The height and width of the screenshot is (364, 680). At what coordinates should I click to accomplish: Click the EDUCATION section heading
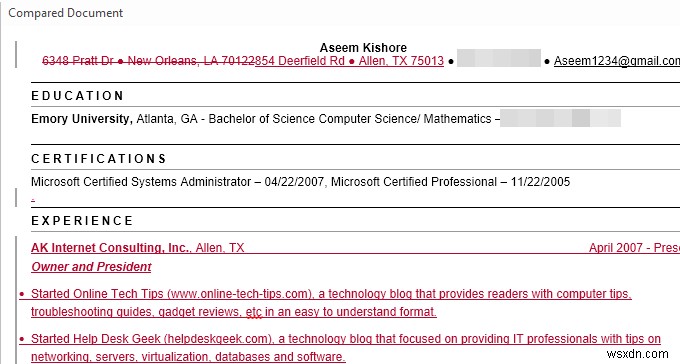pyautogui.click(x=78, y=96)
